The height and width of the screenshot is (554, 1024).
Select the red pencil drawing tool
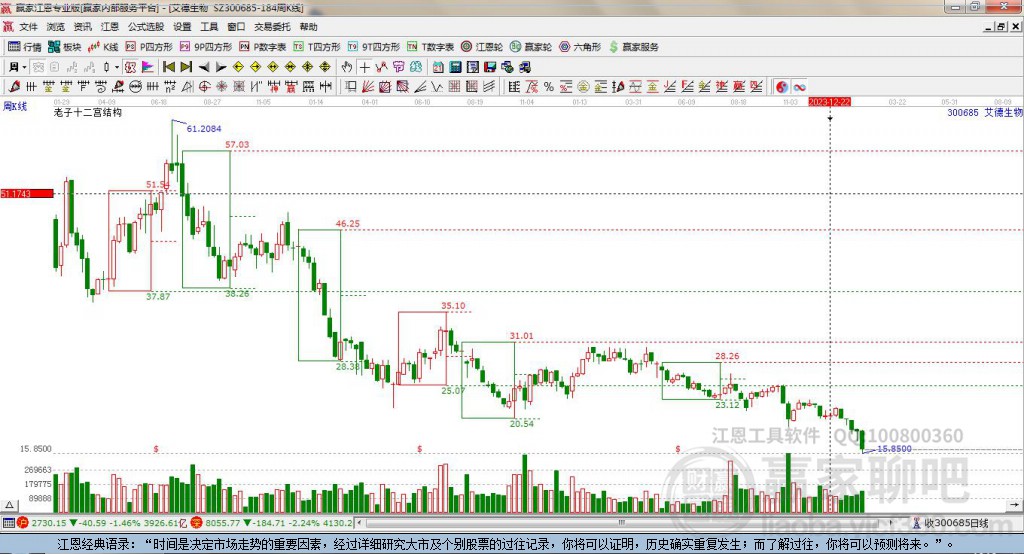14,87
